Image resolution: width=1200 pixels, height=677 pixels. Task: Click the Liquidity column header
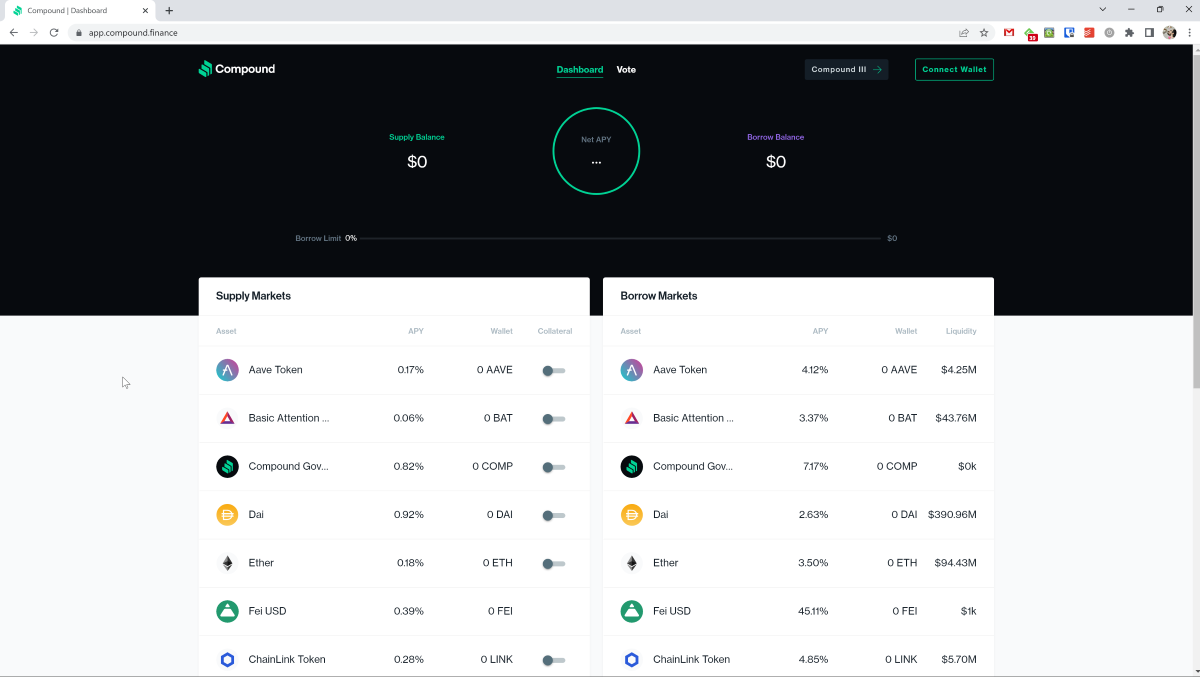coord(961,331)
